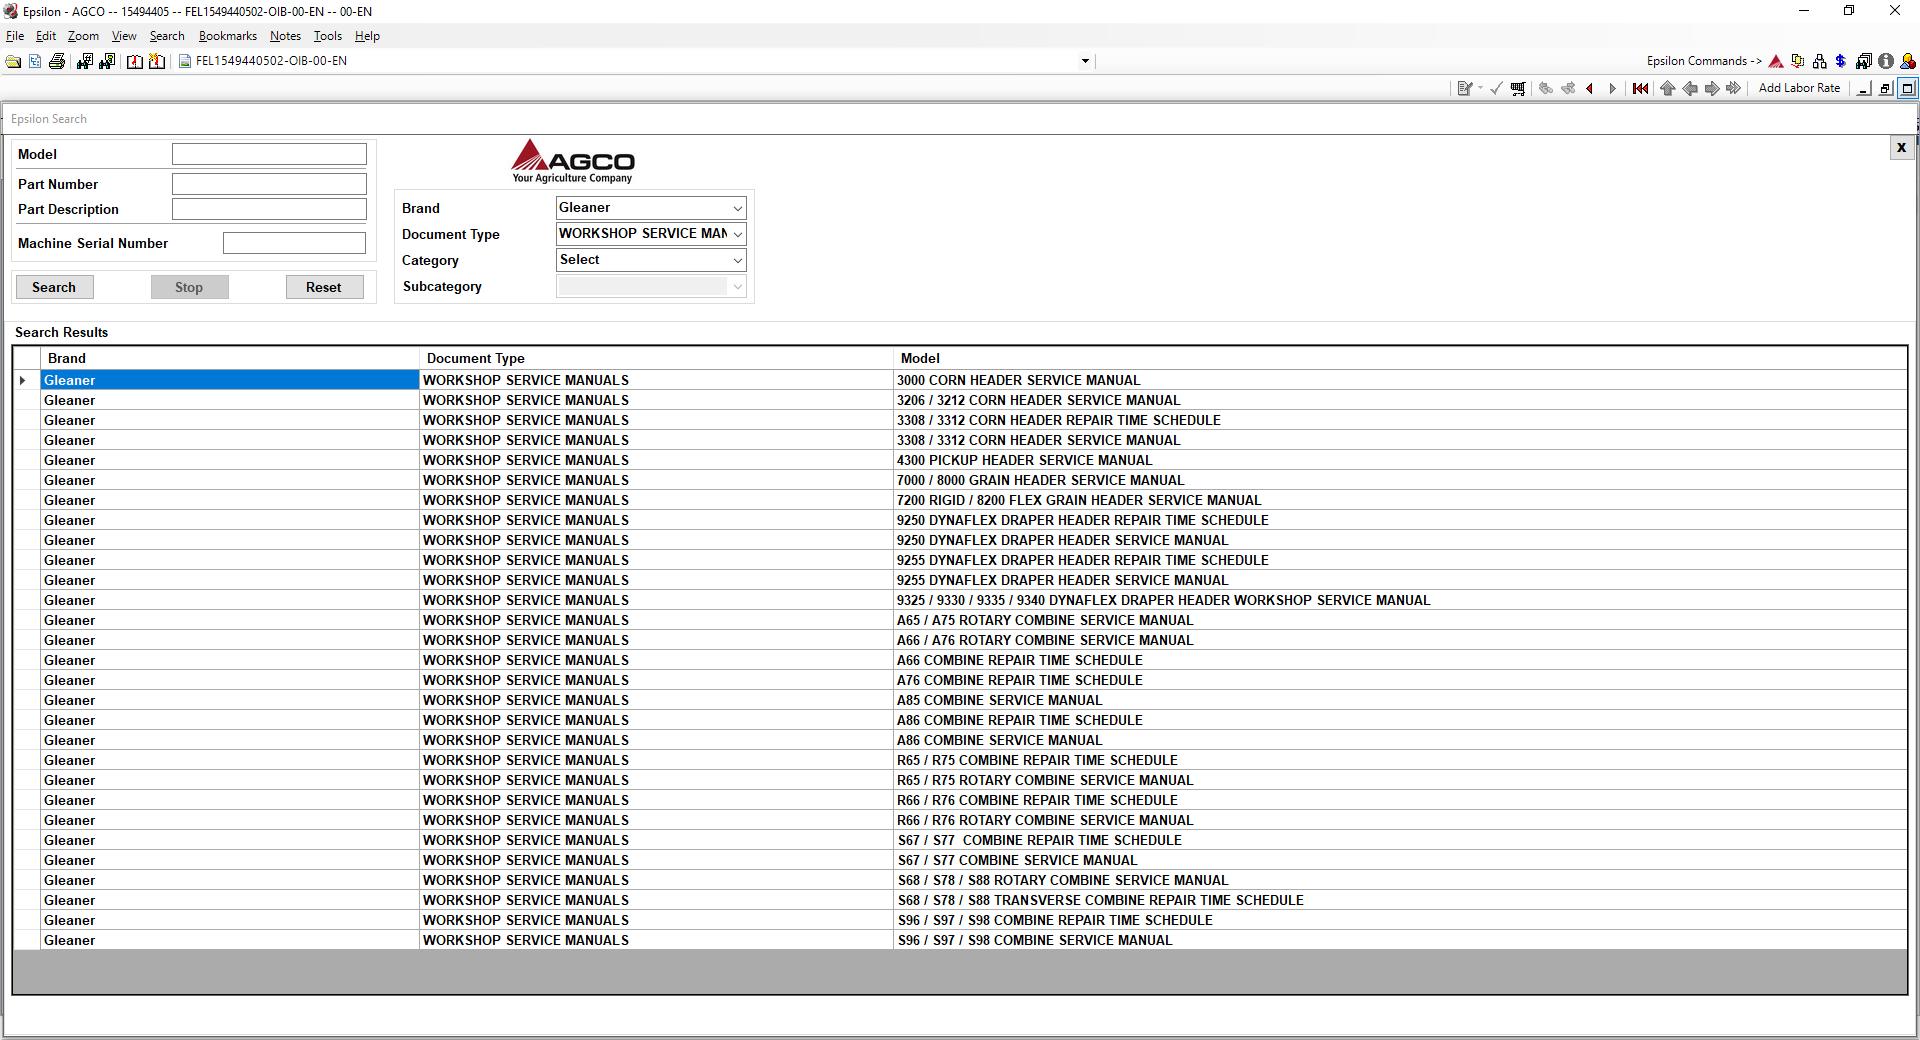The height and width of the screenshot is (1040, 1920).
Task: Click the Machine Serial Number field
Action: (x=294, y=243)
